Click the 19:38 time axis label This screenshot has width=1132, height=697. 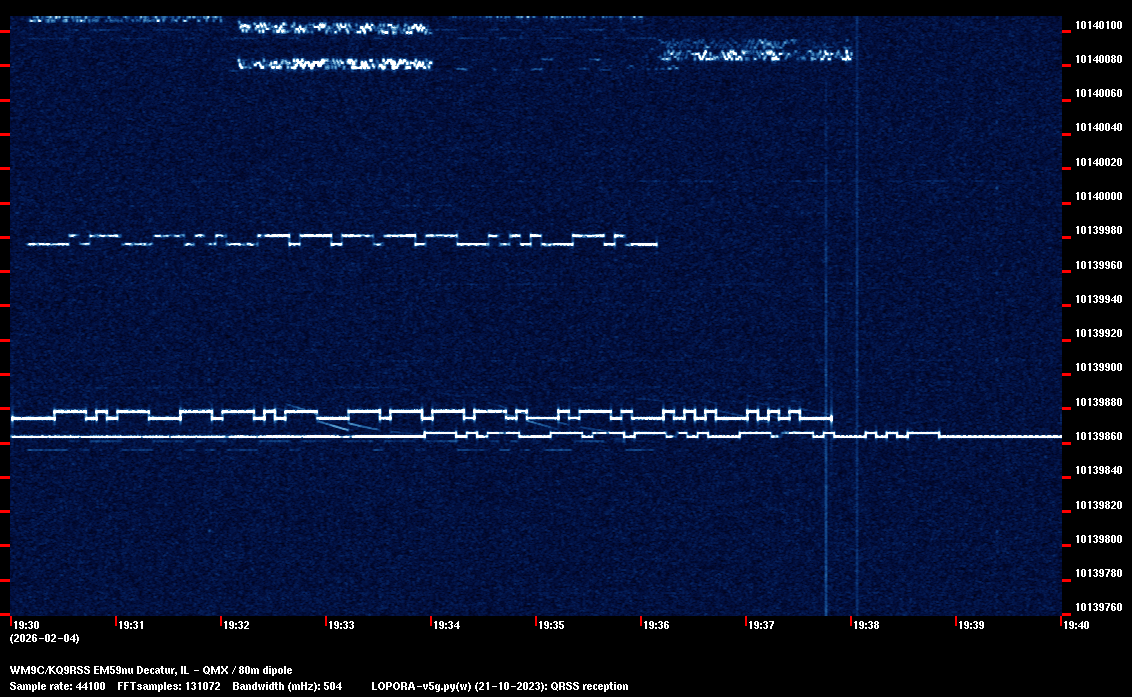pos(866,625)
